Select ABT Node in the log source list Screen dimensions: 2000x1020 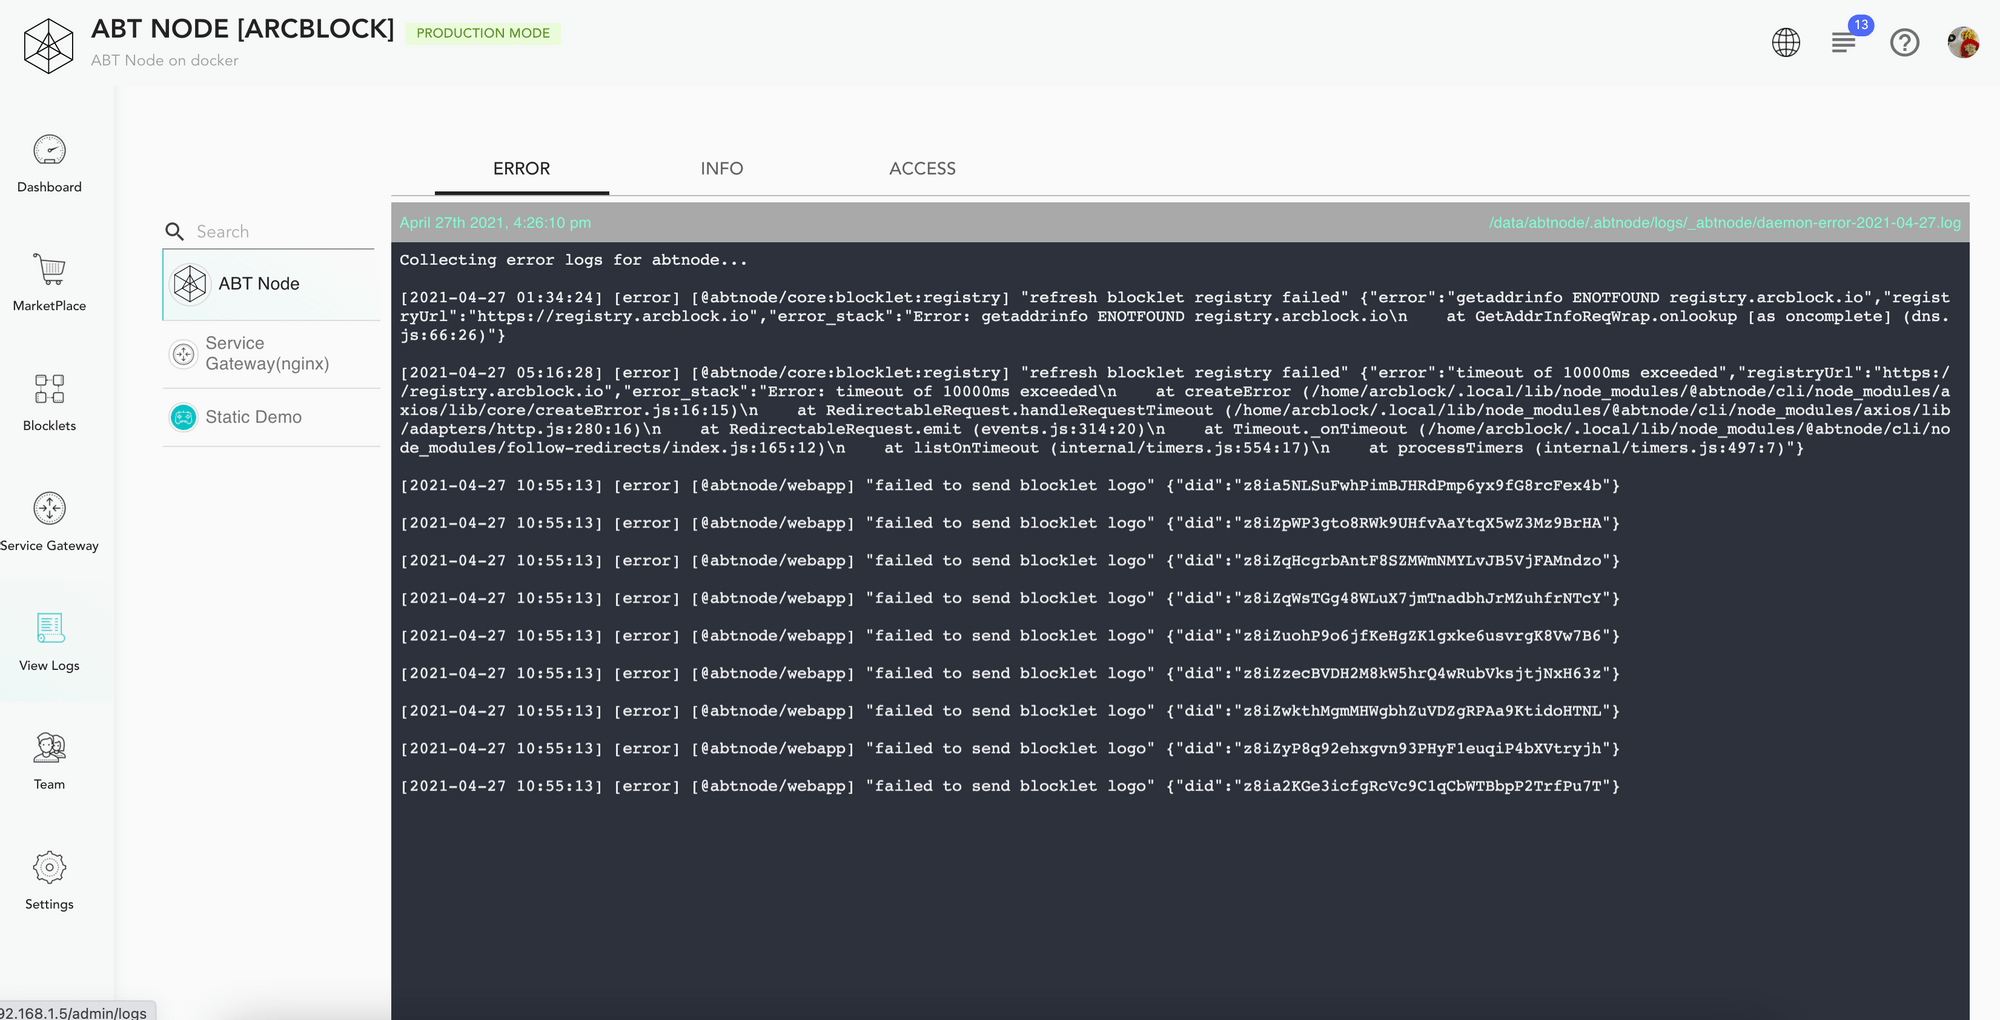[271, 284]
